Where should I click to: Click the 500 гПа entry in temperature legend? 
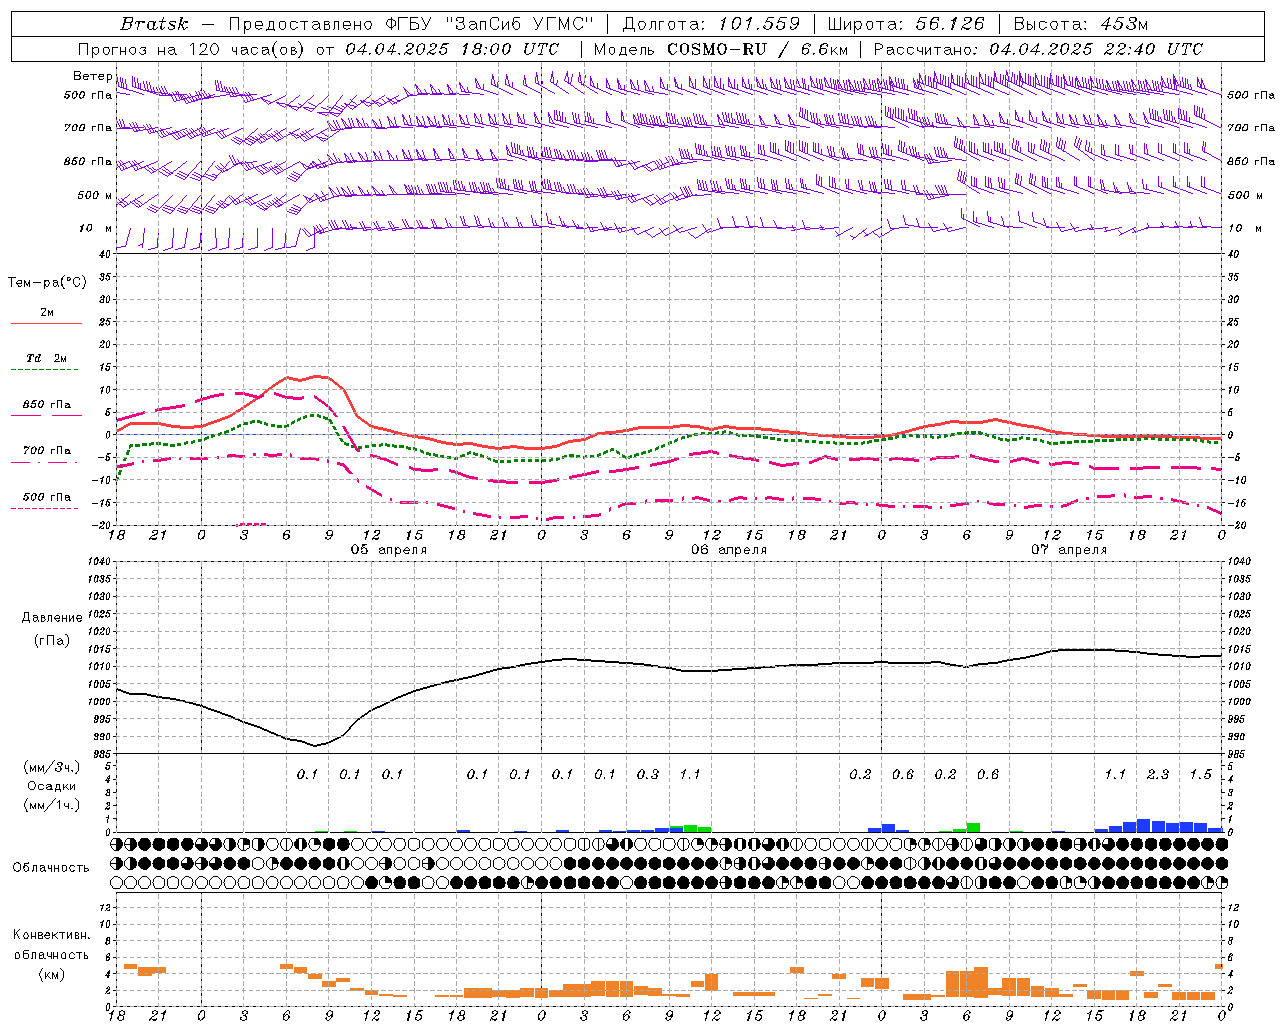pyautogui.click(x=47, y=497)
